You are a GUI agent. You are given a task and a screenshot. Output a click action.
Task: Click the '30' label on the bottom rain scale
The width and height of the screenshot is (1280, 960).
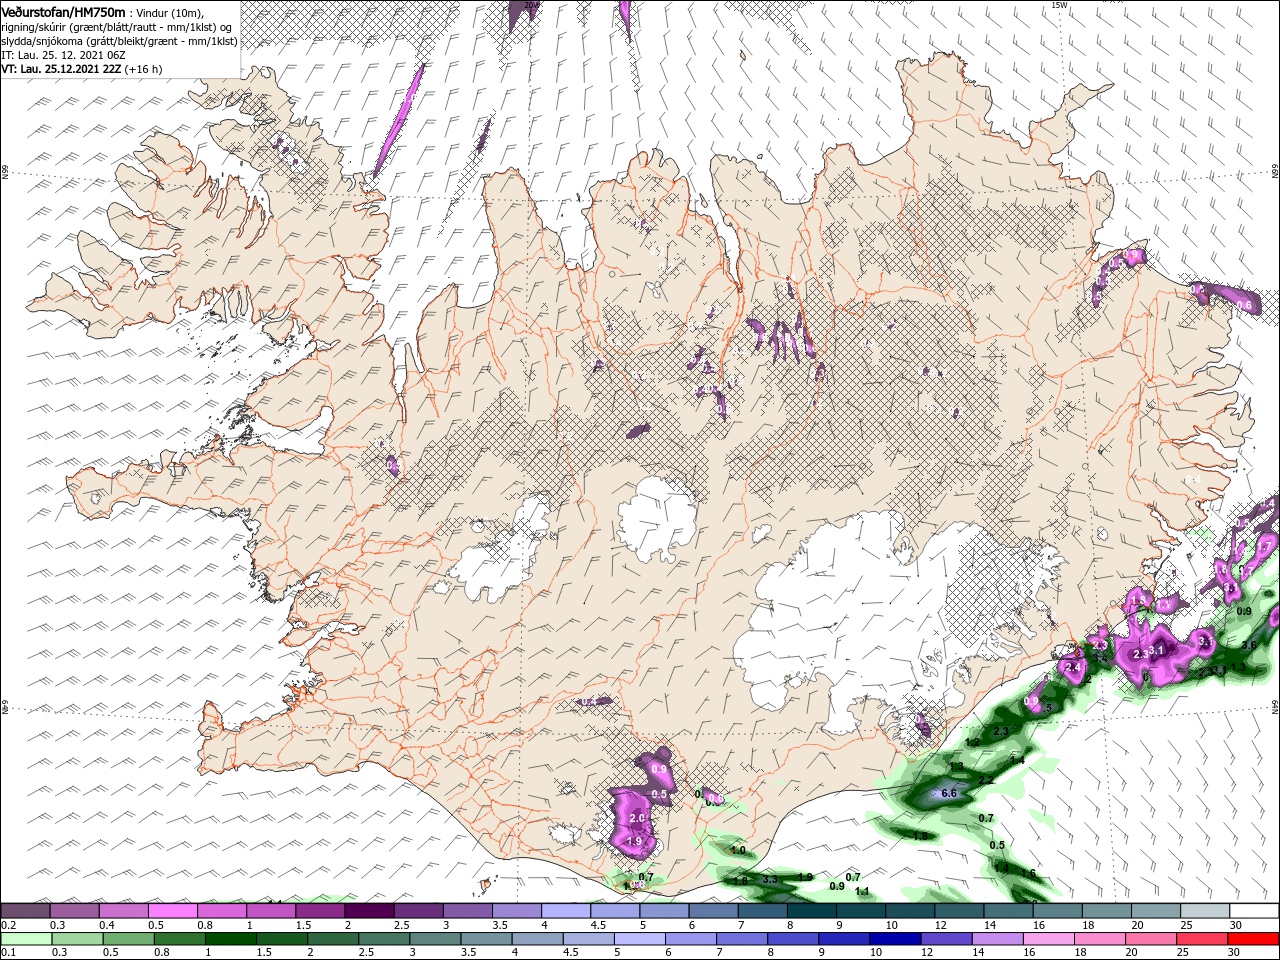pos(1236,953)
